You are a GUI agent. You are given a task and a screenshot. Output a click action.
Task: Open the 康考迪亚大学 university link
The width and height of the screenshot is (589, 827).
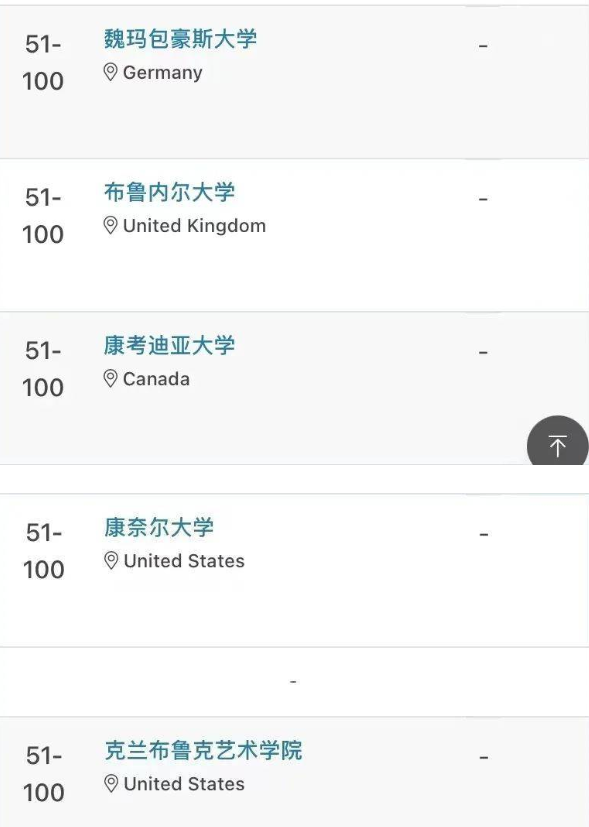click(x=169, y=345)
